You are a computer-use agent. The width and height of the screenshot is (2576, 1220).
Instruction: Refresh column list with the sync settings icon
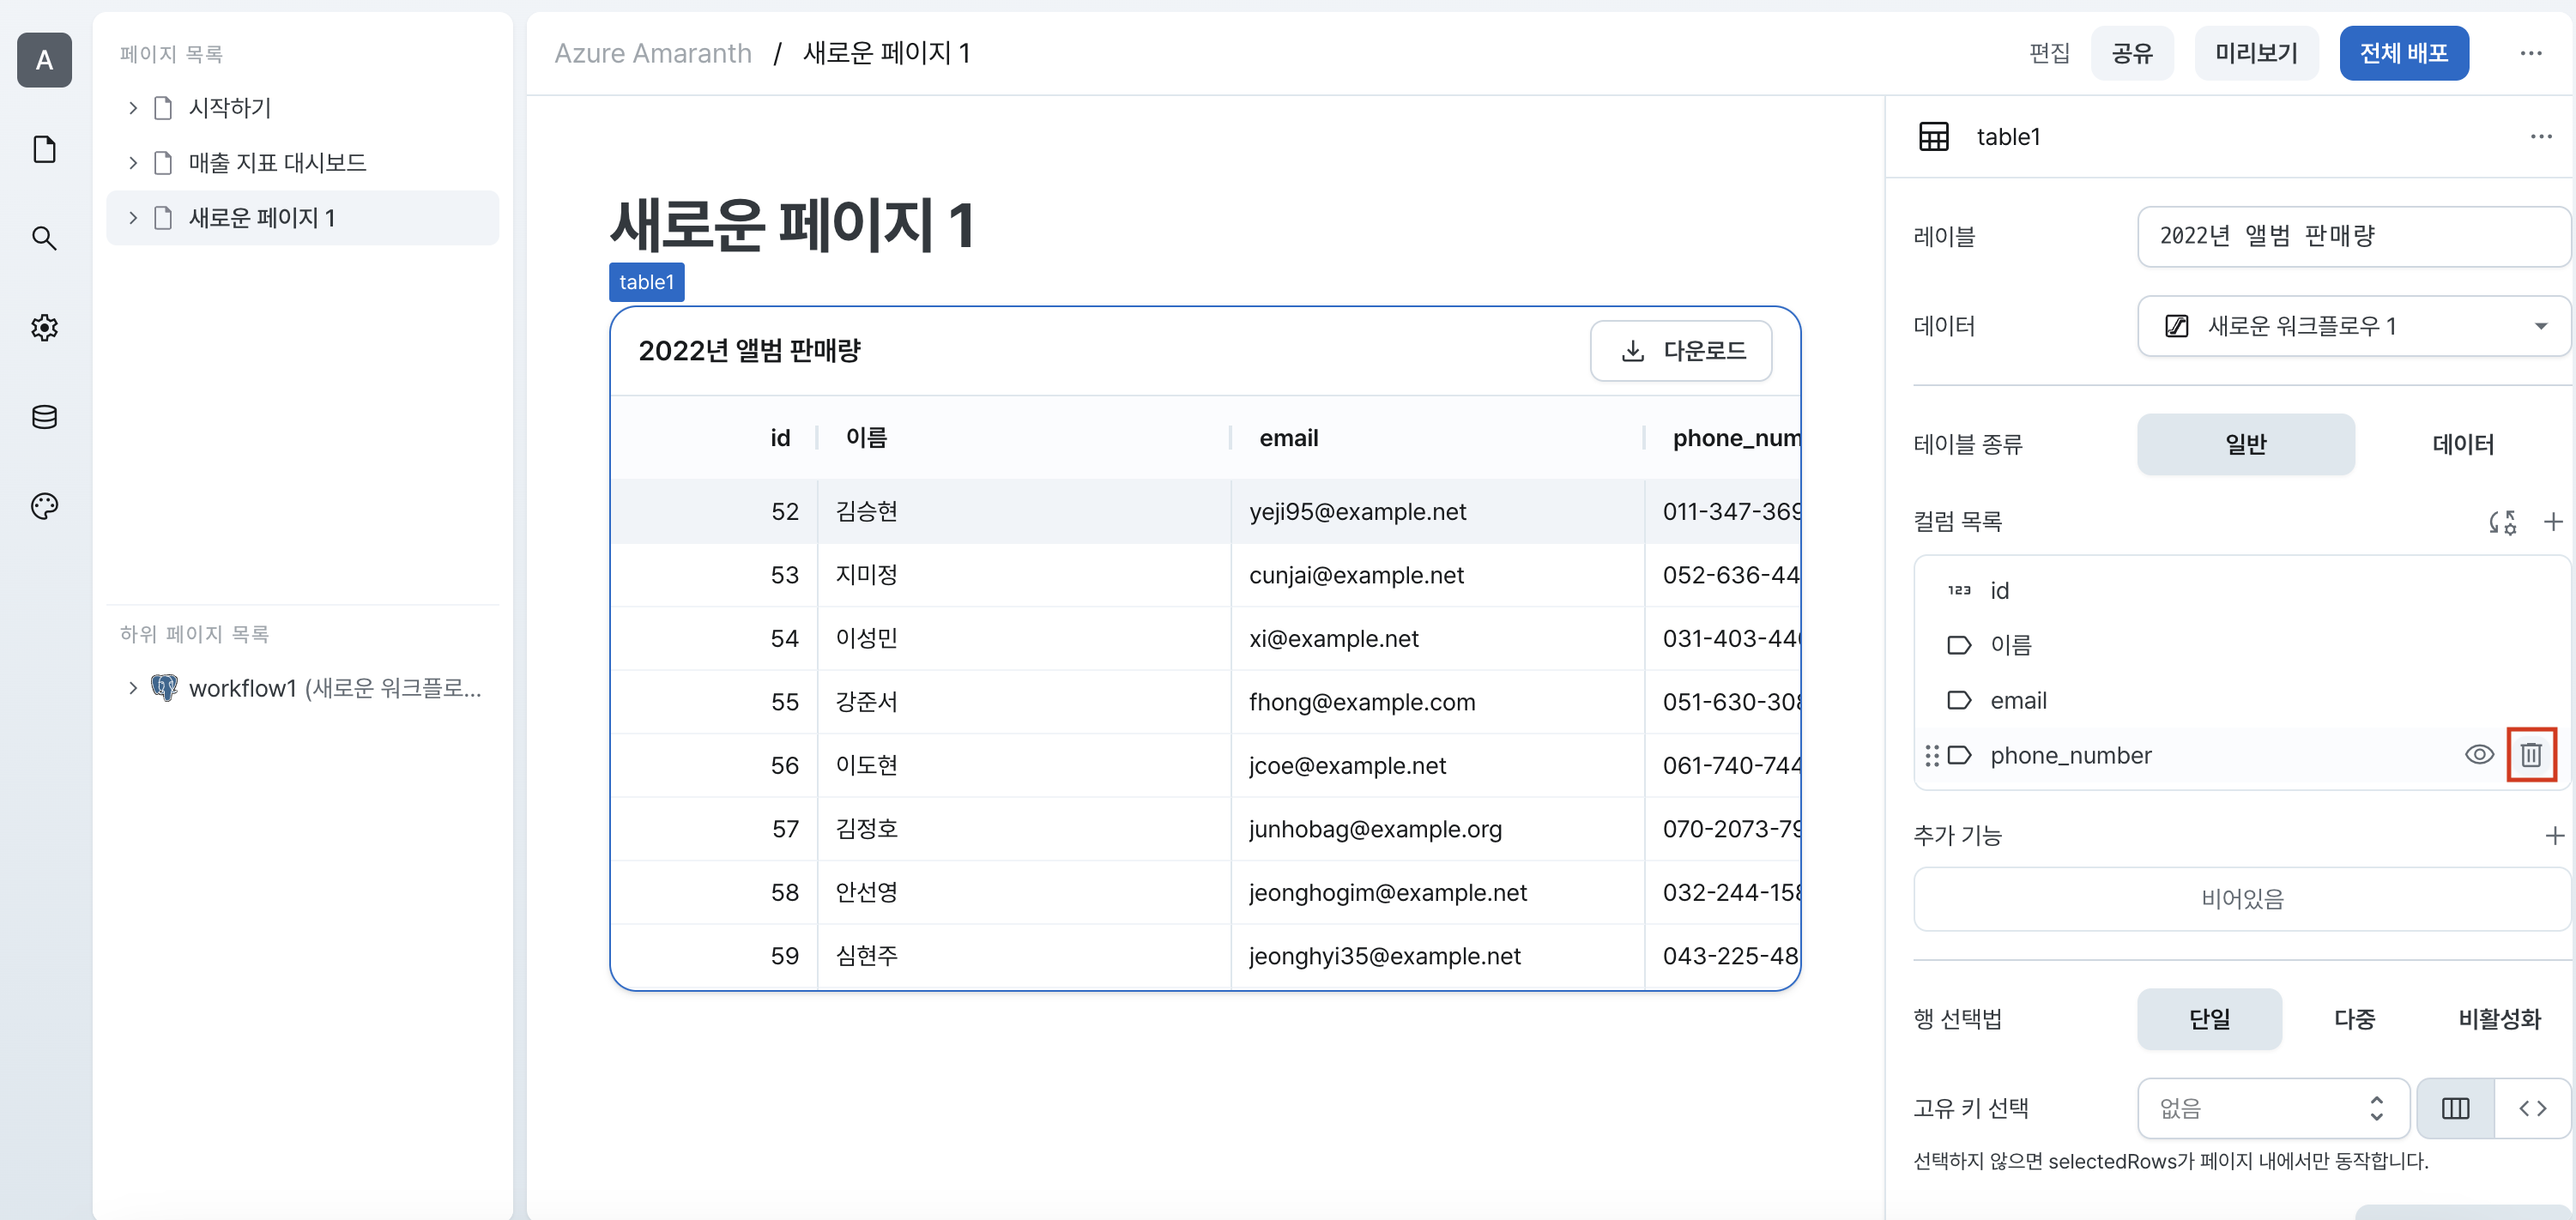pyautogui.click(x=2502, y=522)
